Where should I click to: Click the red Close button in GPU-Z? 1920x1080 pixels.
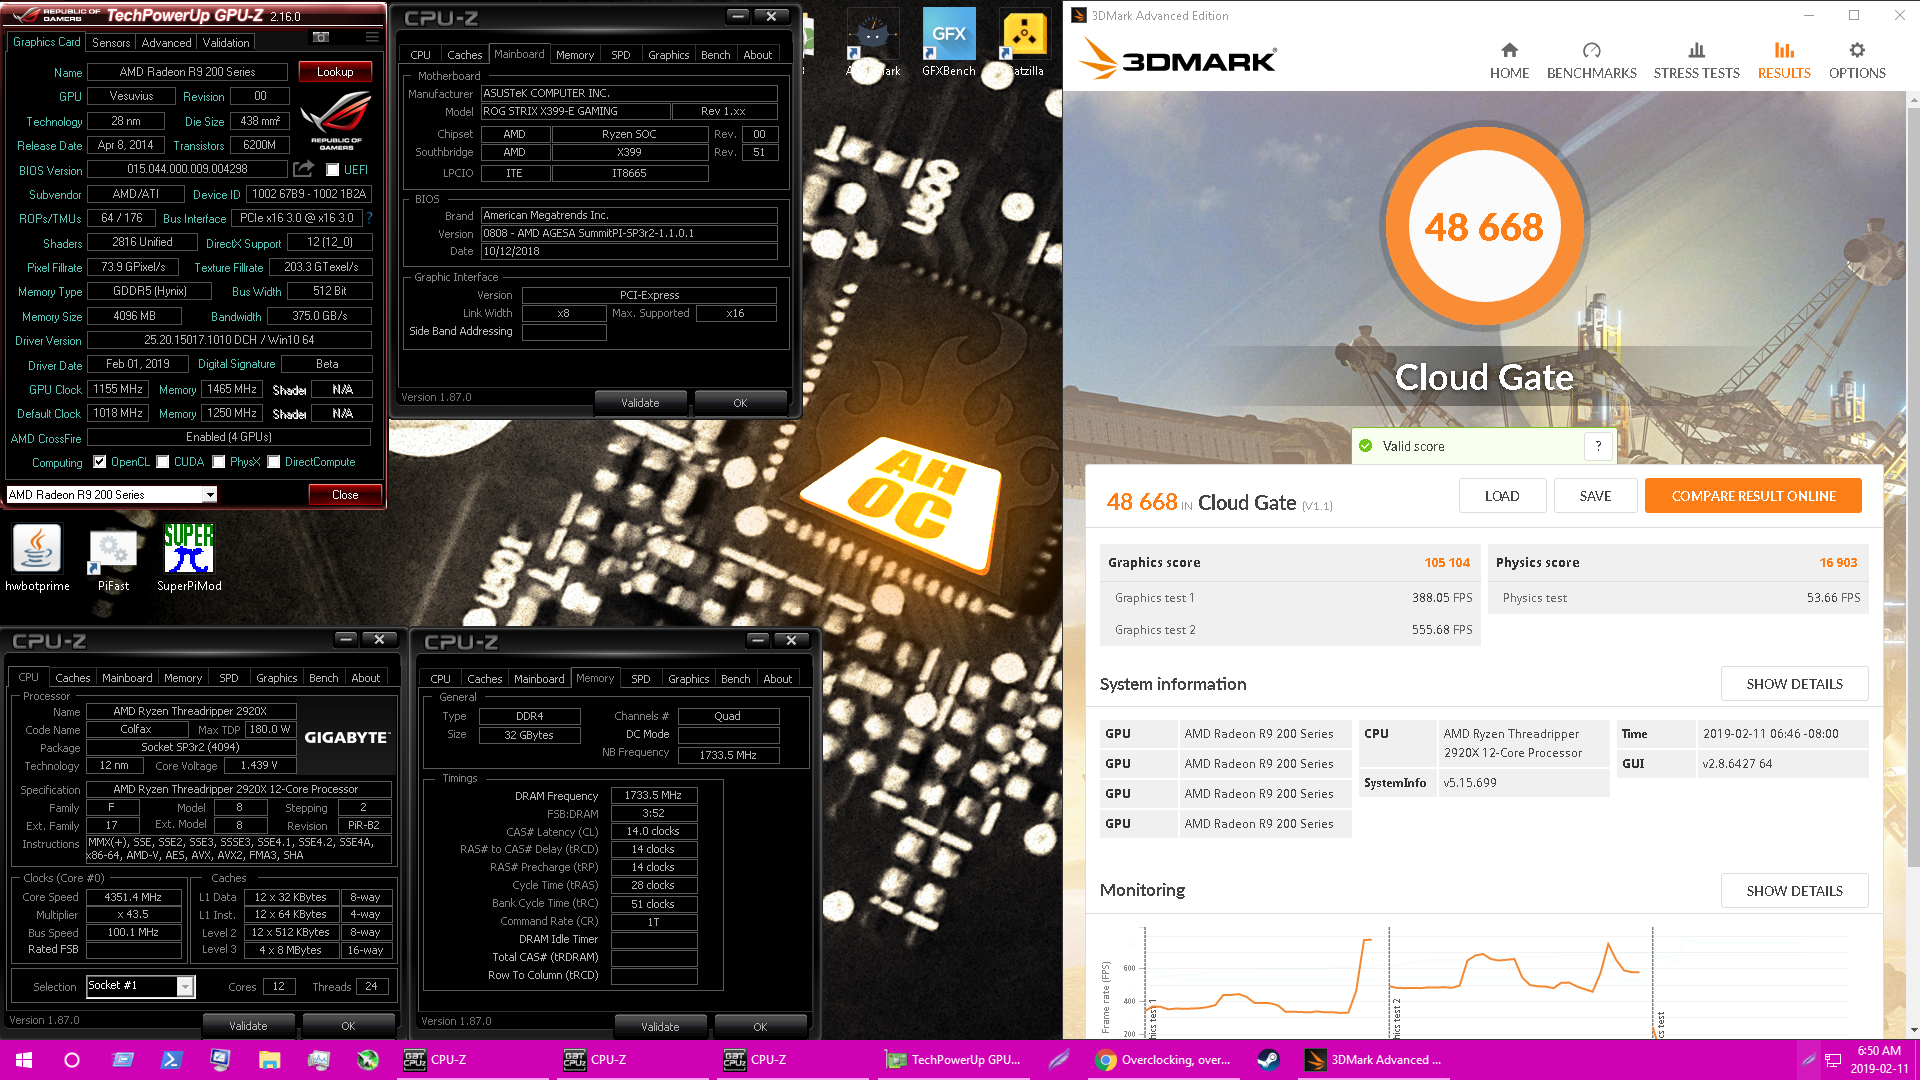[x=345, y=495]
